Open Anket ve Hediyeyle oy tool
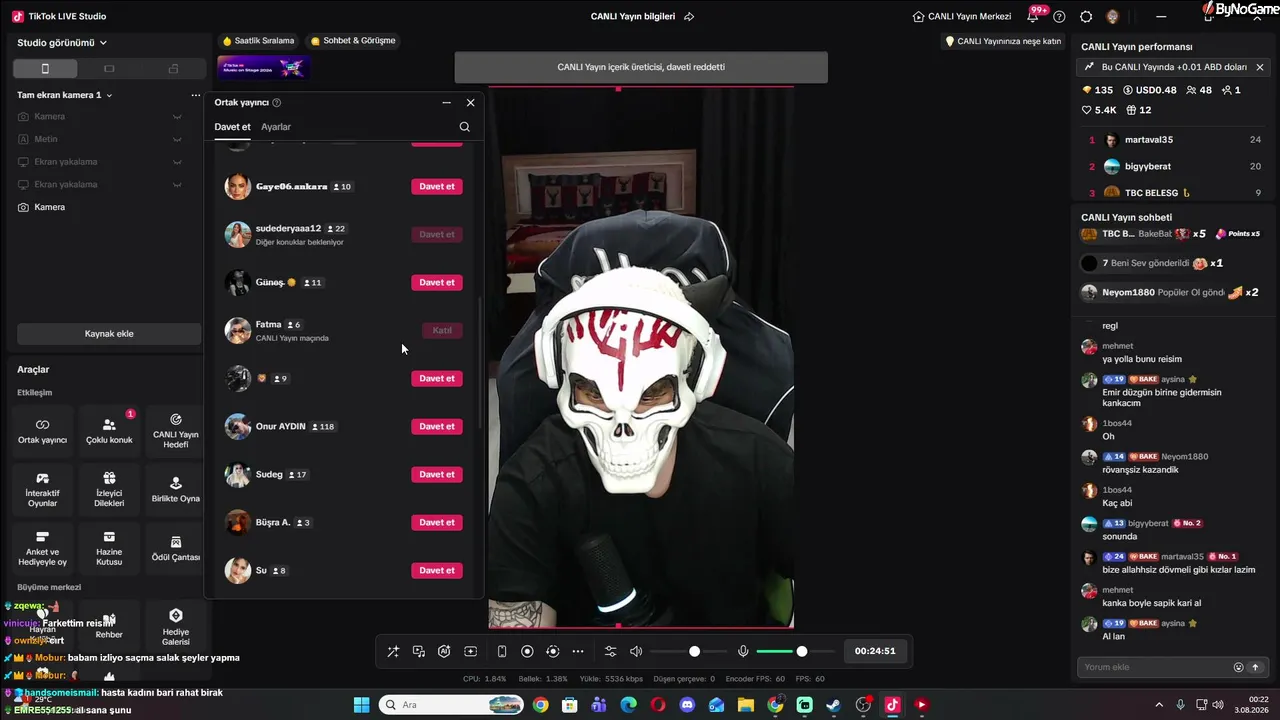This screenshot has width=1280, height=720. click(43, 549)
